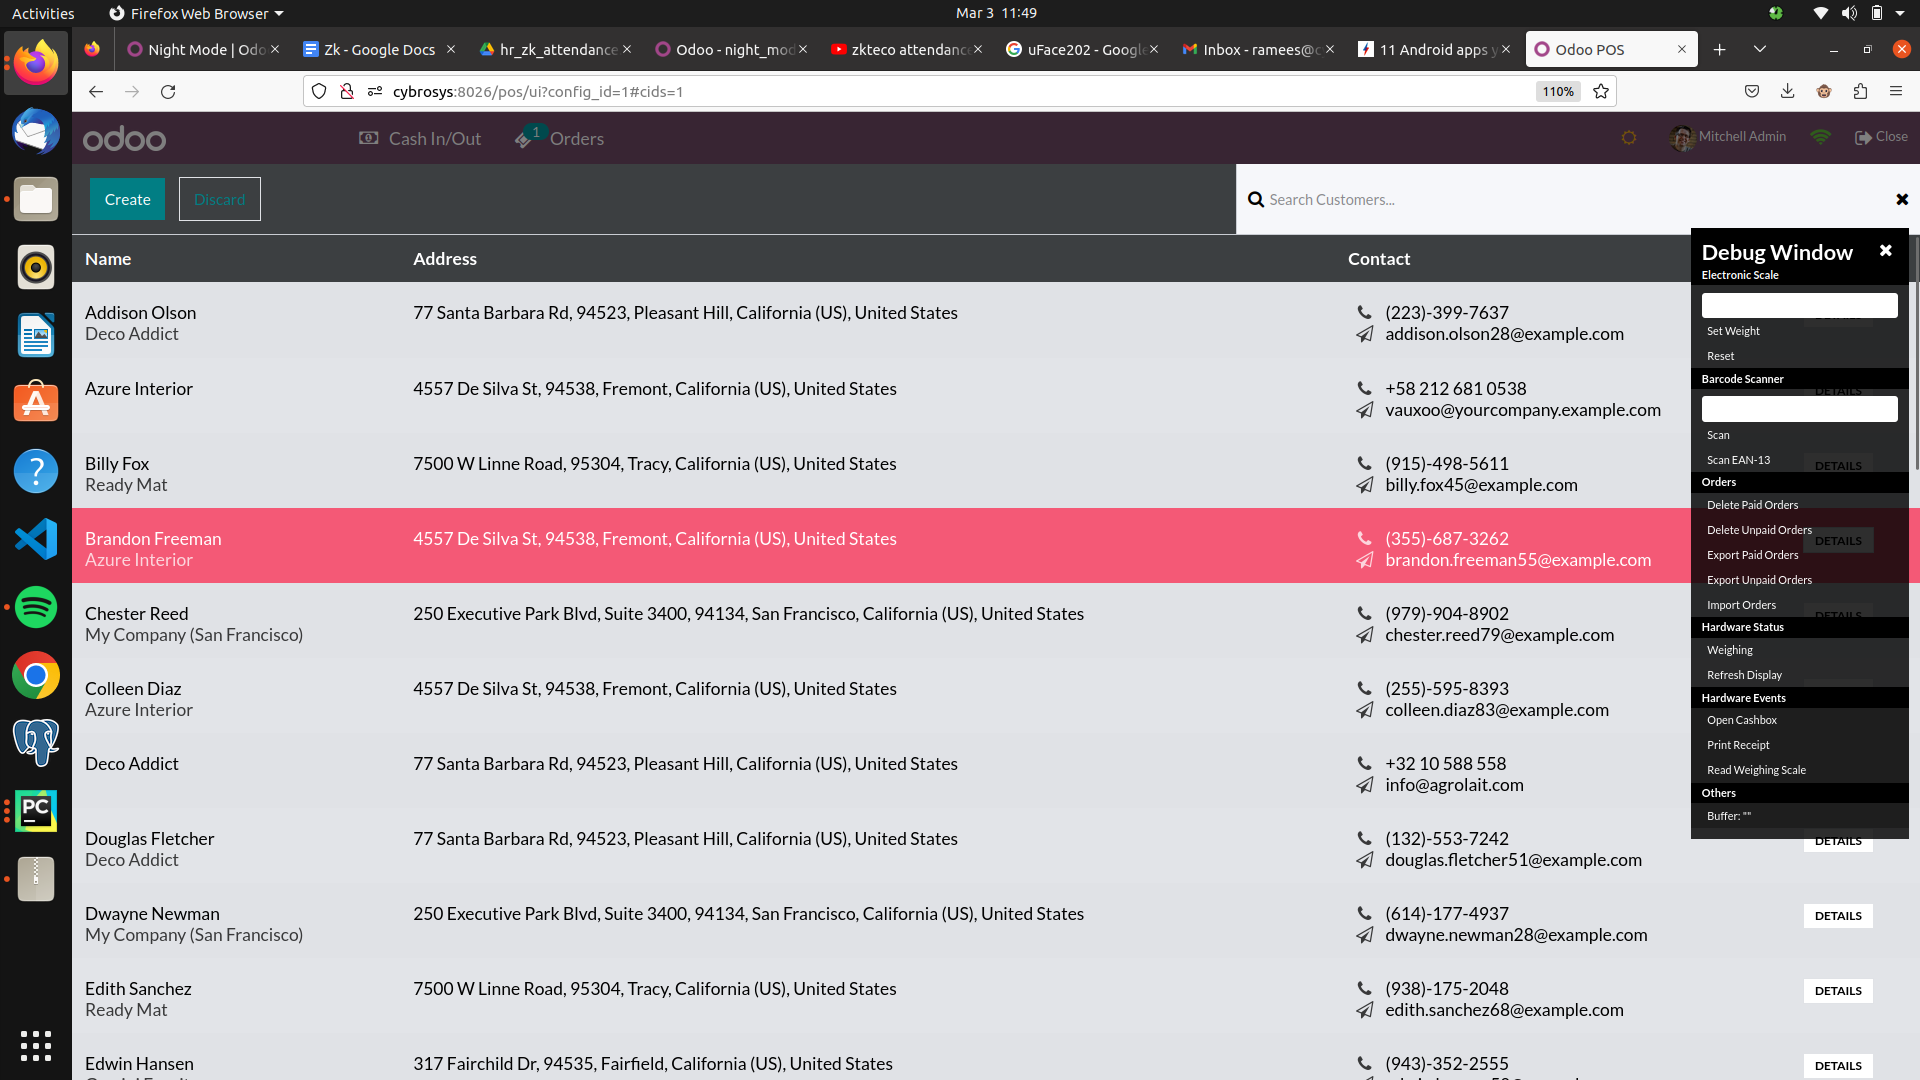Click the Create customer button
This screenshot has height=1080, width=1920.
pos(127,199)
